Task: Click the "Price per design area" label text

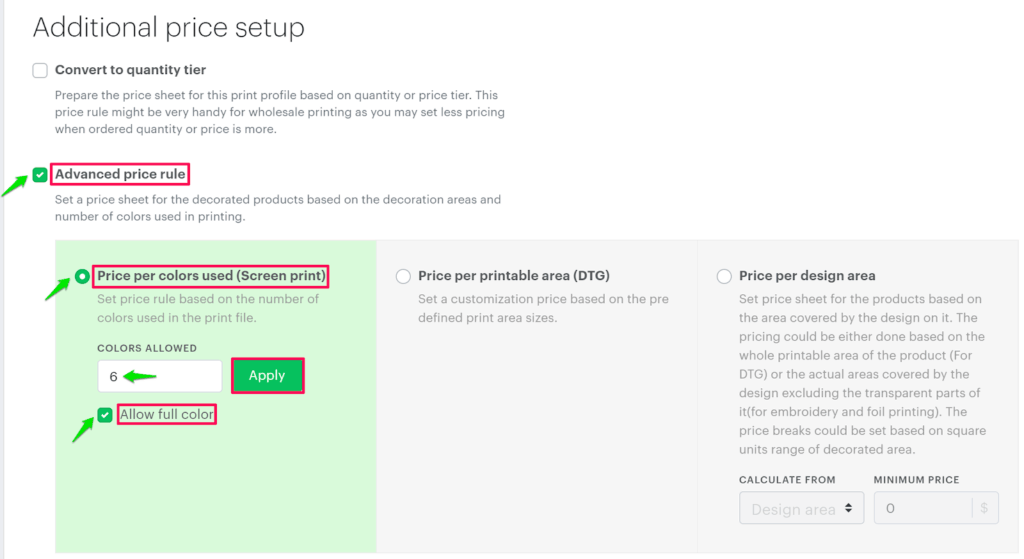Action: (807, 276)
